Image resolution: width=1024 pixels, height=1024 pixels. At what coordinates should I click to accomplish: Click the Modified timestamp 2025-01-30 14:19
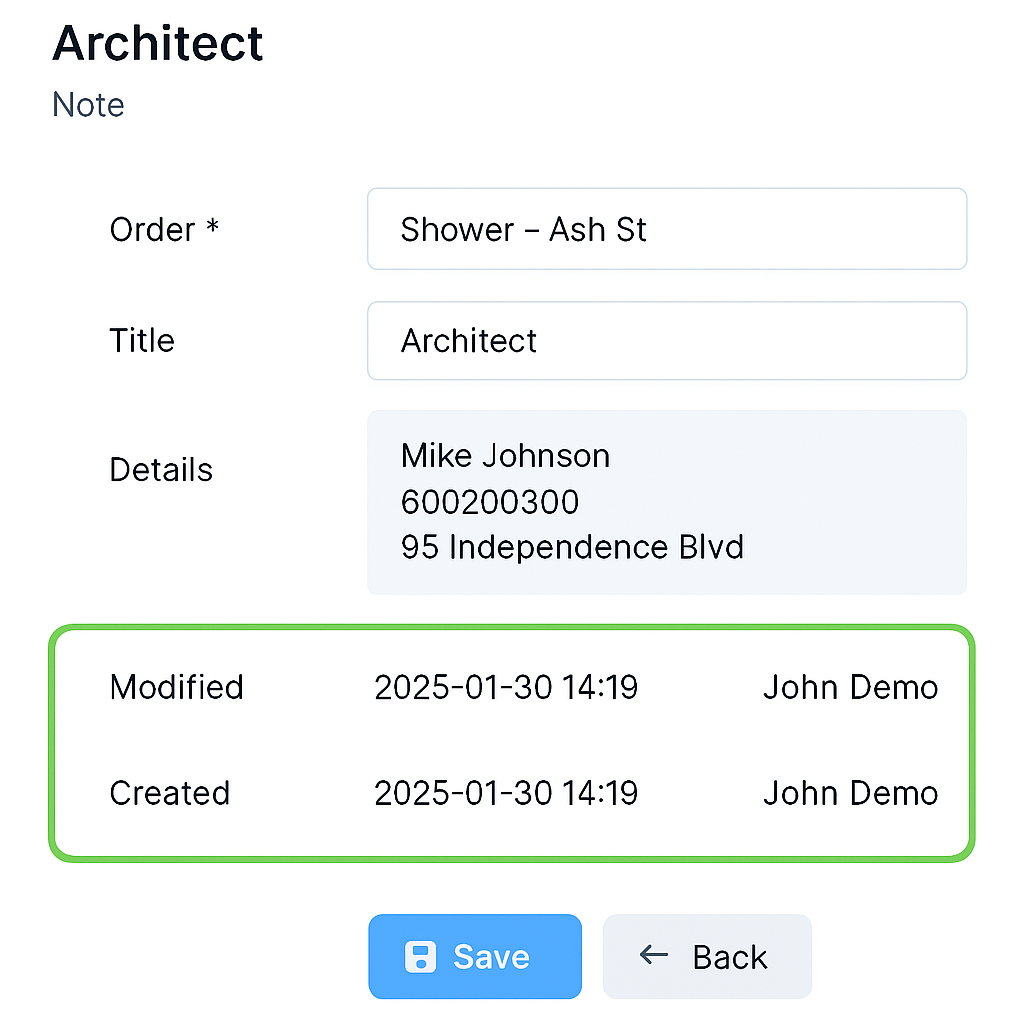click(505, 687)
